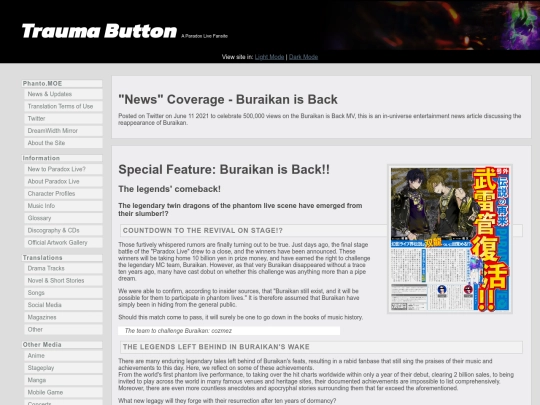
Task: Open the Anime media page
Action: coord(63,356)
